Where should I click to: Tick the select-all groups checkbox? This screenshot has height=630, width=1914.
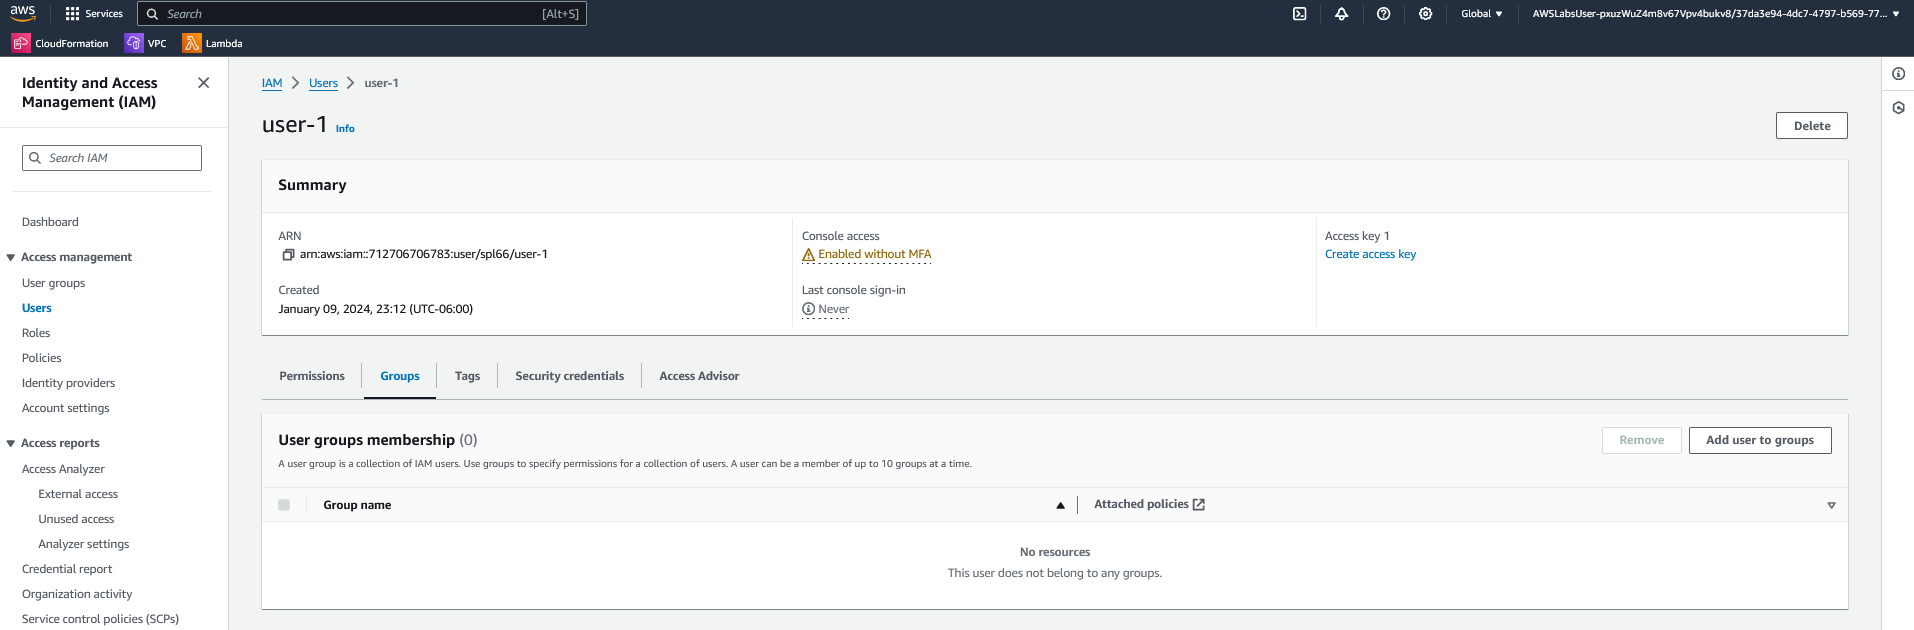[x=284, y=505]
